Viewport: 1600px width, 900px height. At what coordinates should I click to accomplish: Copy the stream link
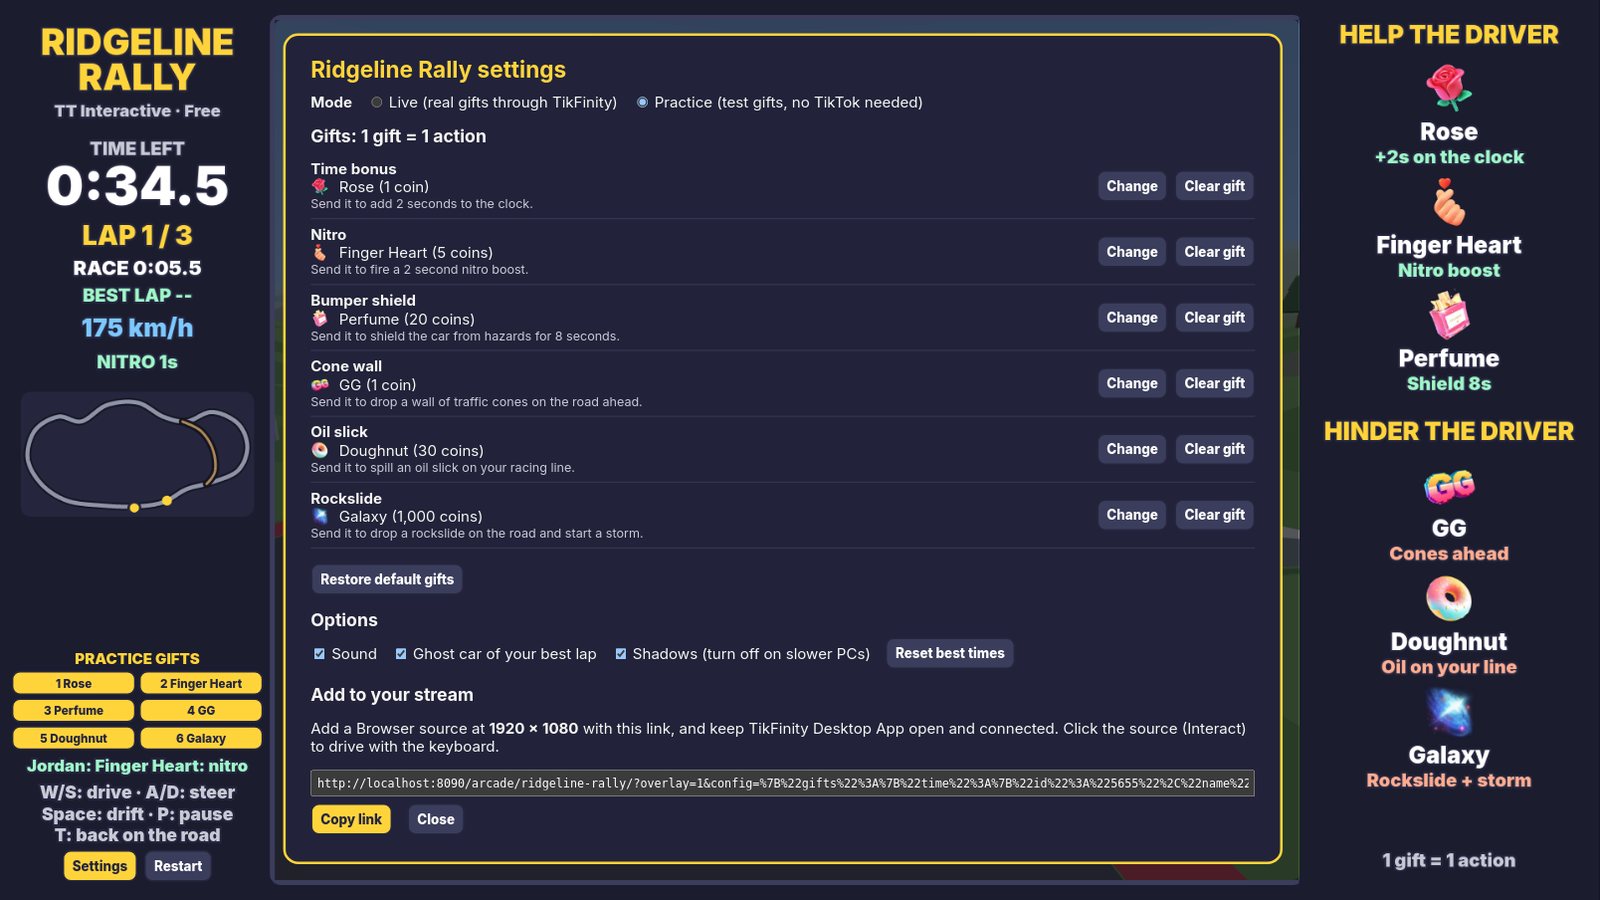(351, 819)
